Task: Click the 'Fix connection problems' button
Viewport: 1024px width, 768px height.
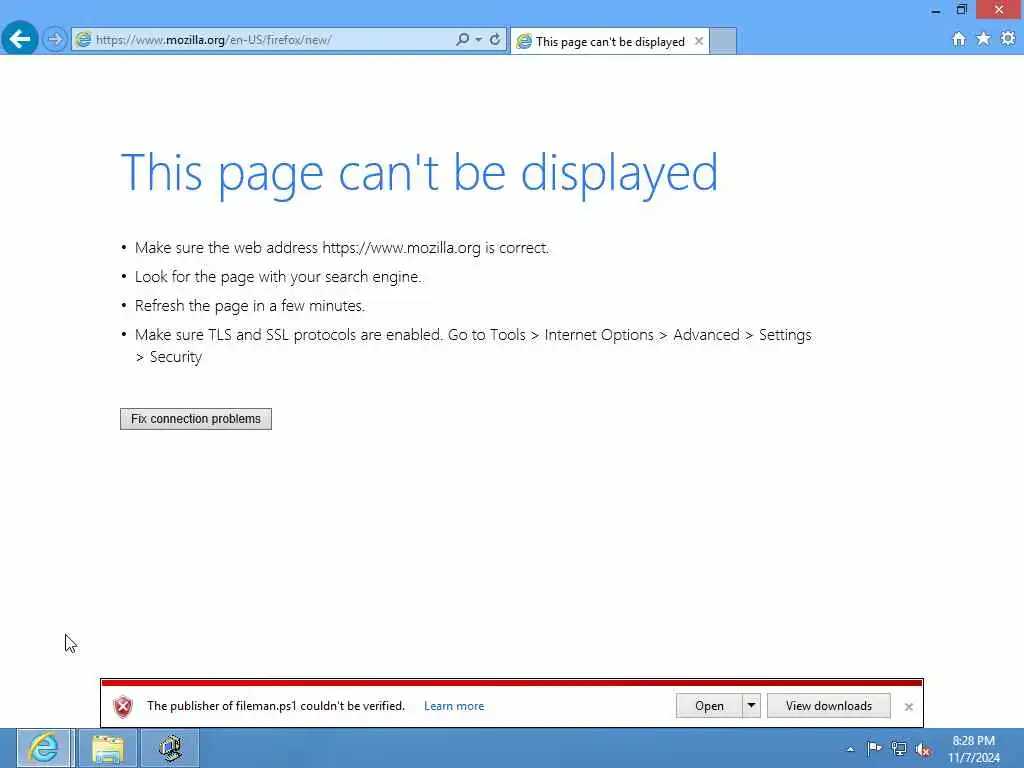Action: [x=196, y=419]
